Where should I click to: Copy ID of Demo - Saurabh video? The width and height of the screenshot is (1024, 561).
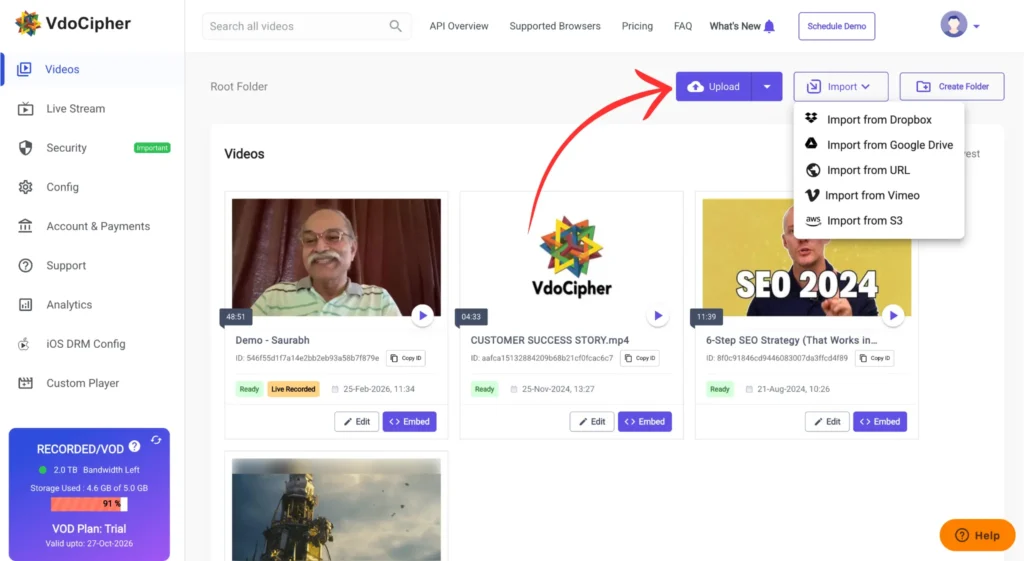point(406,358)
